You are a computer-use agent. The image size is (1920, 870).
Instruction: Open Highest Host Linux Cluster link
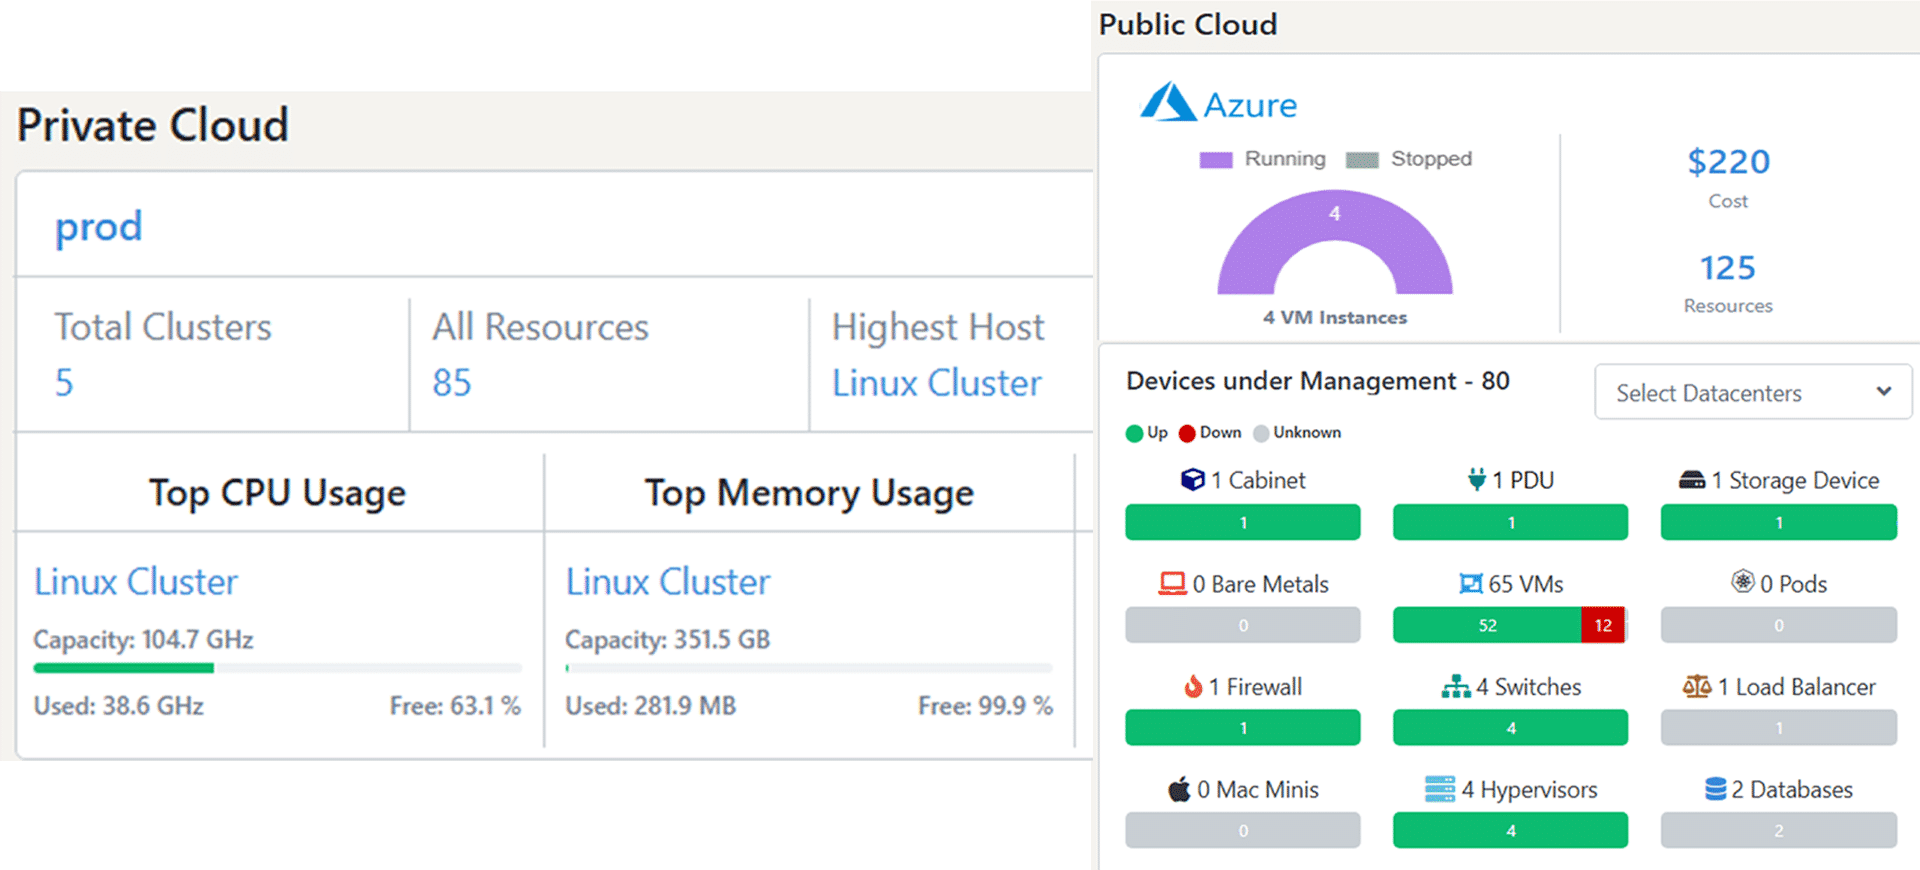936,383
